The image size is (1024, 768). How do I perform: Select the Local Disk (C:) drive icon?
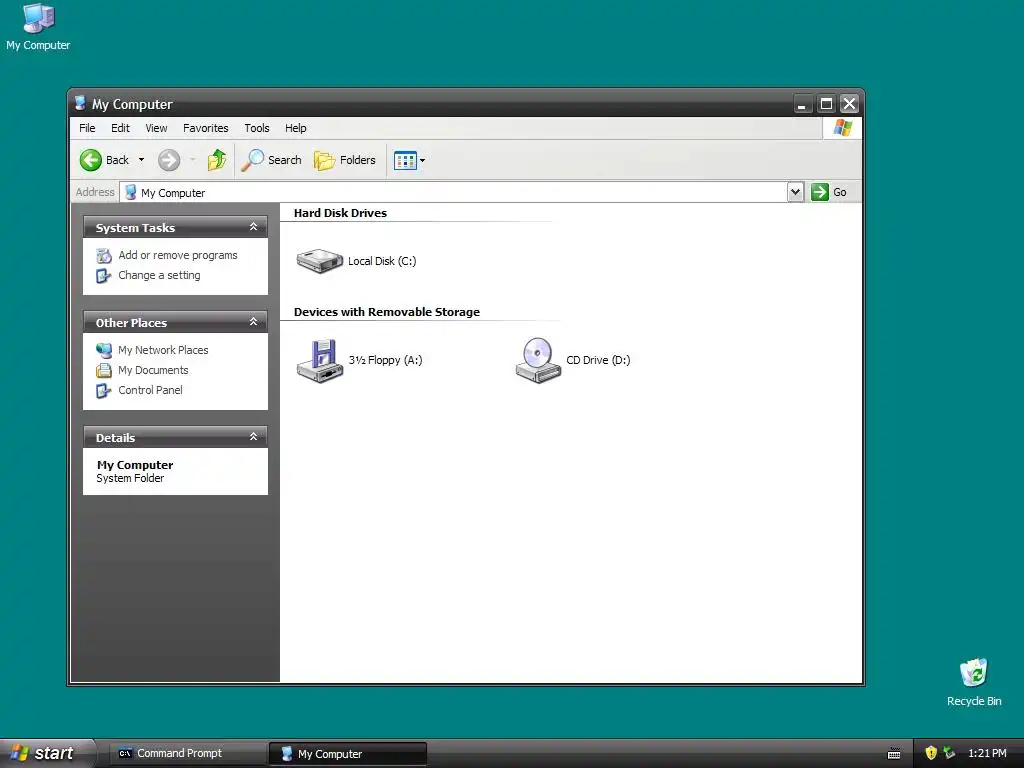319,261
